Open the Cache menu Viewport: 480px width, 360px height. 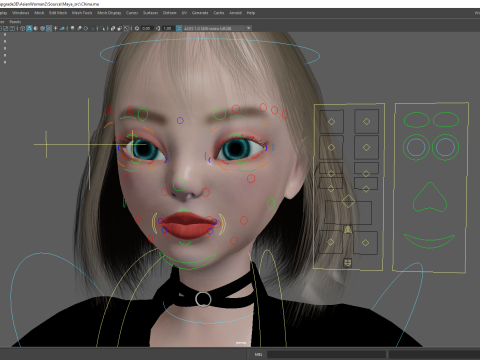(x=219, y=13)
